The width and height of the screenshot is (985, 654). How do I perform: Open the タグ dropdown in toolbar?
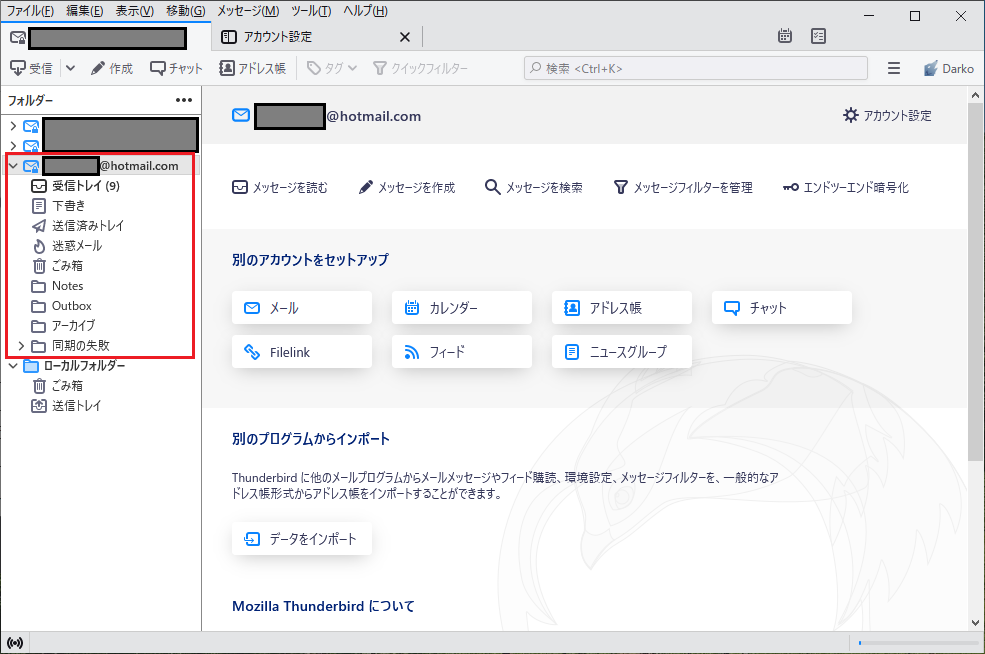click(x=332, y=68)
